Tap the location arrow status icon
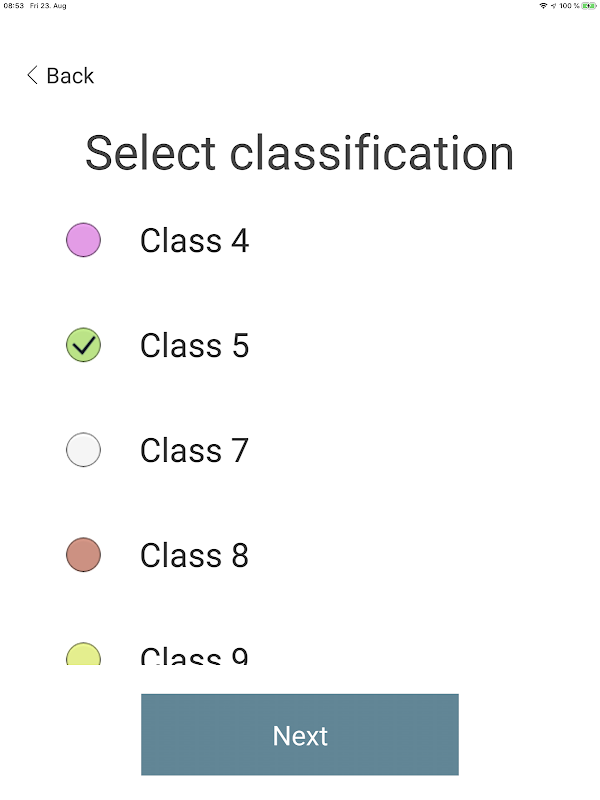The image size is (600, 800). click(554, 6)
